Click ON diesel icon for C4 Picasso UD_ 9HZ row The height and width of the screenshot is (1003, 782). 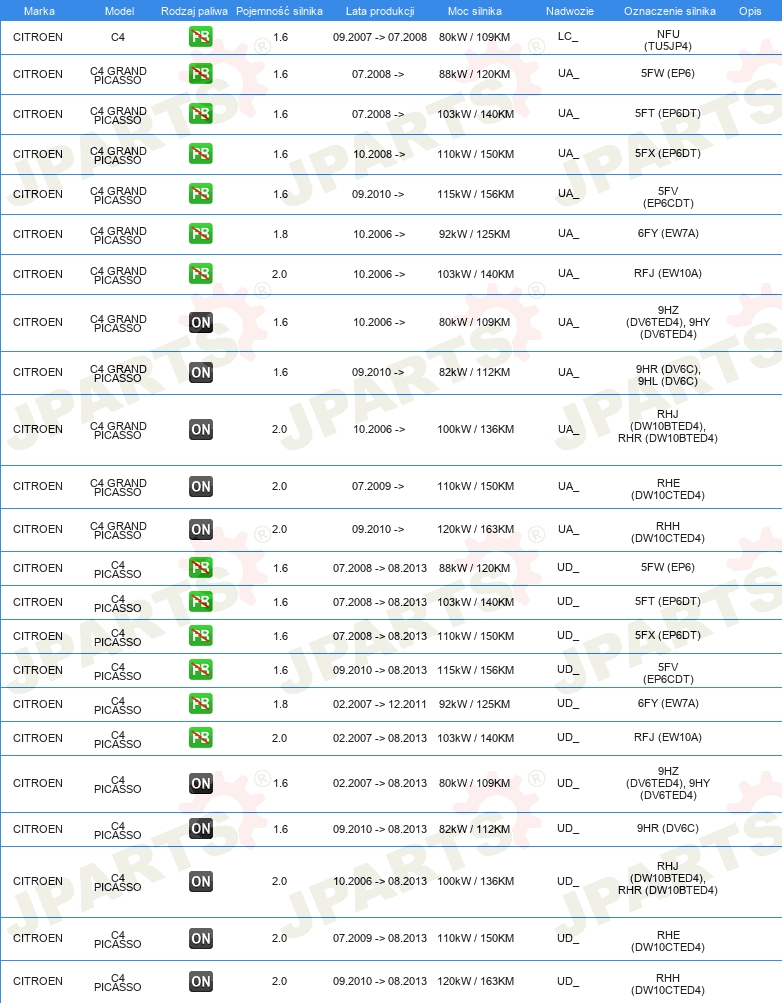coord(201,783)
